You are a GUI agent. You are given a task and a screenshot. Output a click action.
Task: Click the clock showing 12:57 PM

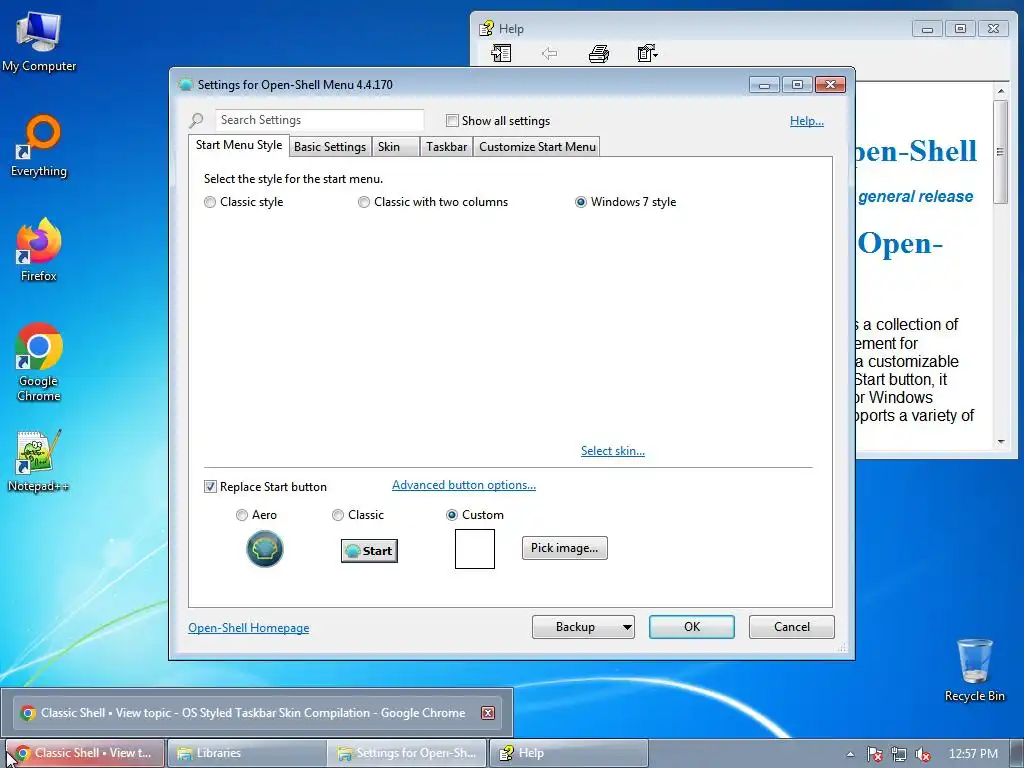coord(973,754)
